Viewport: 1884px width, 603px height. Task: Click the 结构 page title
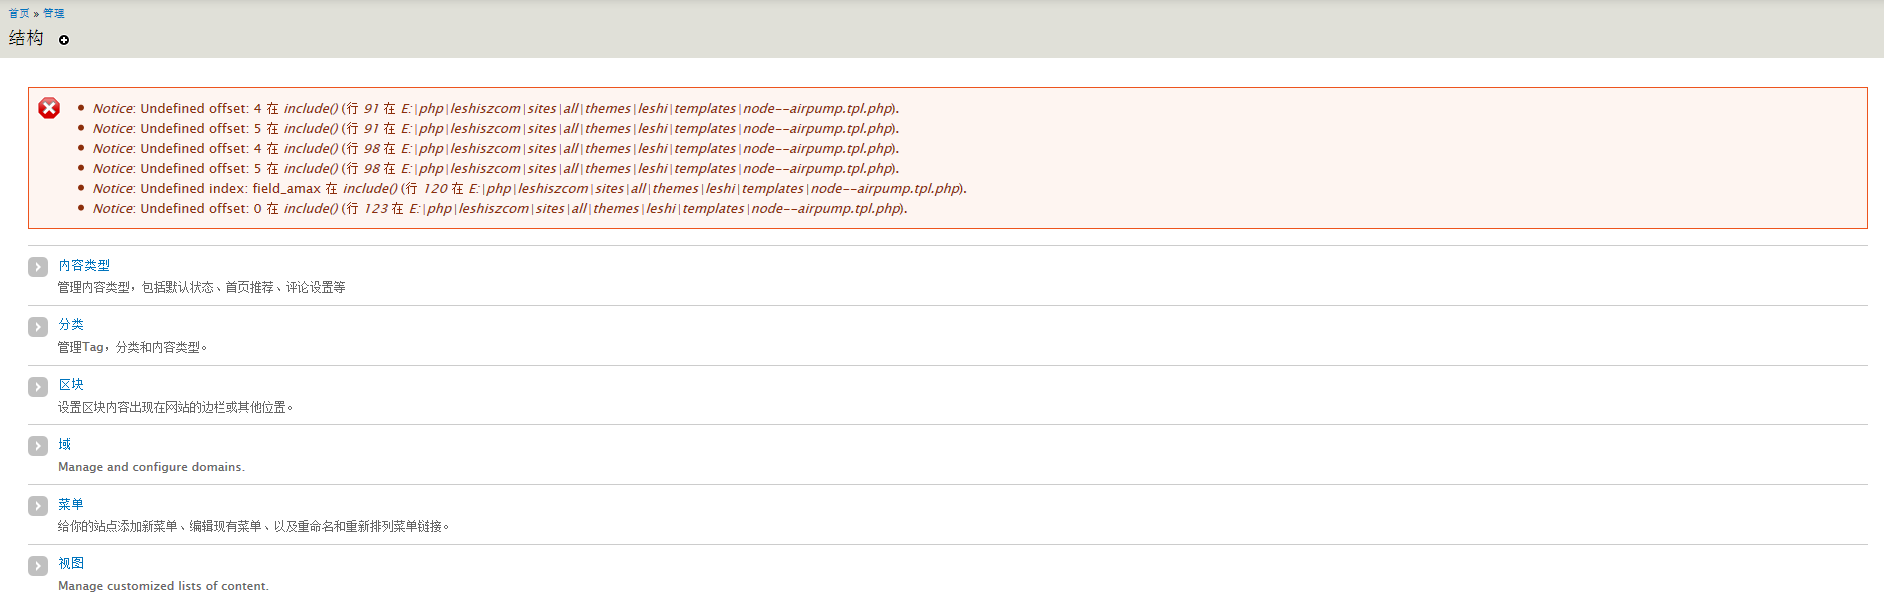click(26, 38)
